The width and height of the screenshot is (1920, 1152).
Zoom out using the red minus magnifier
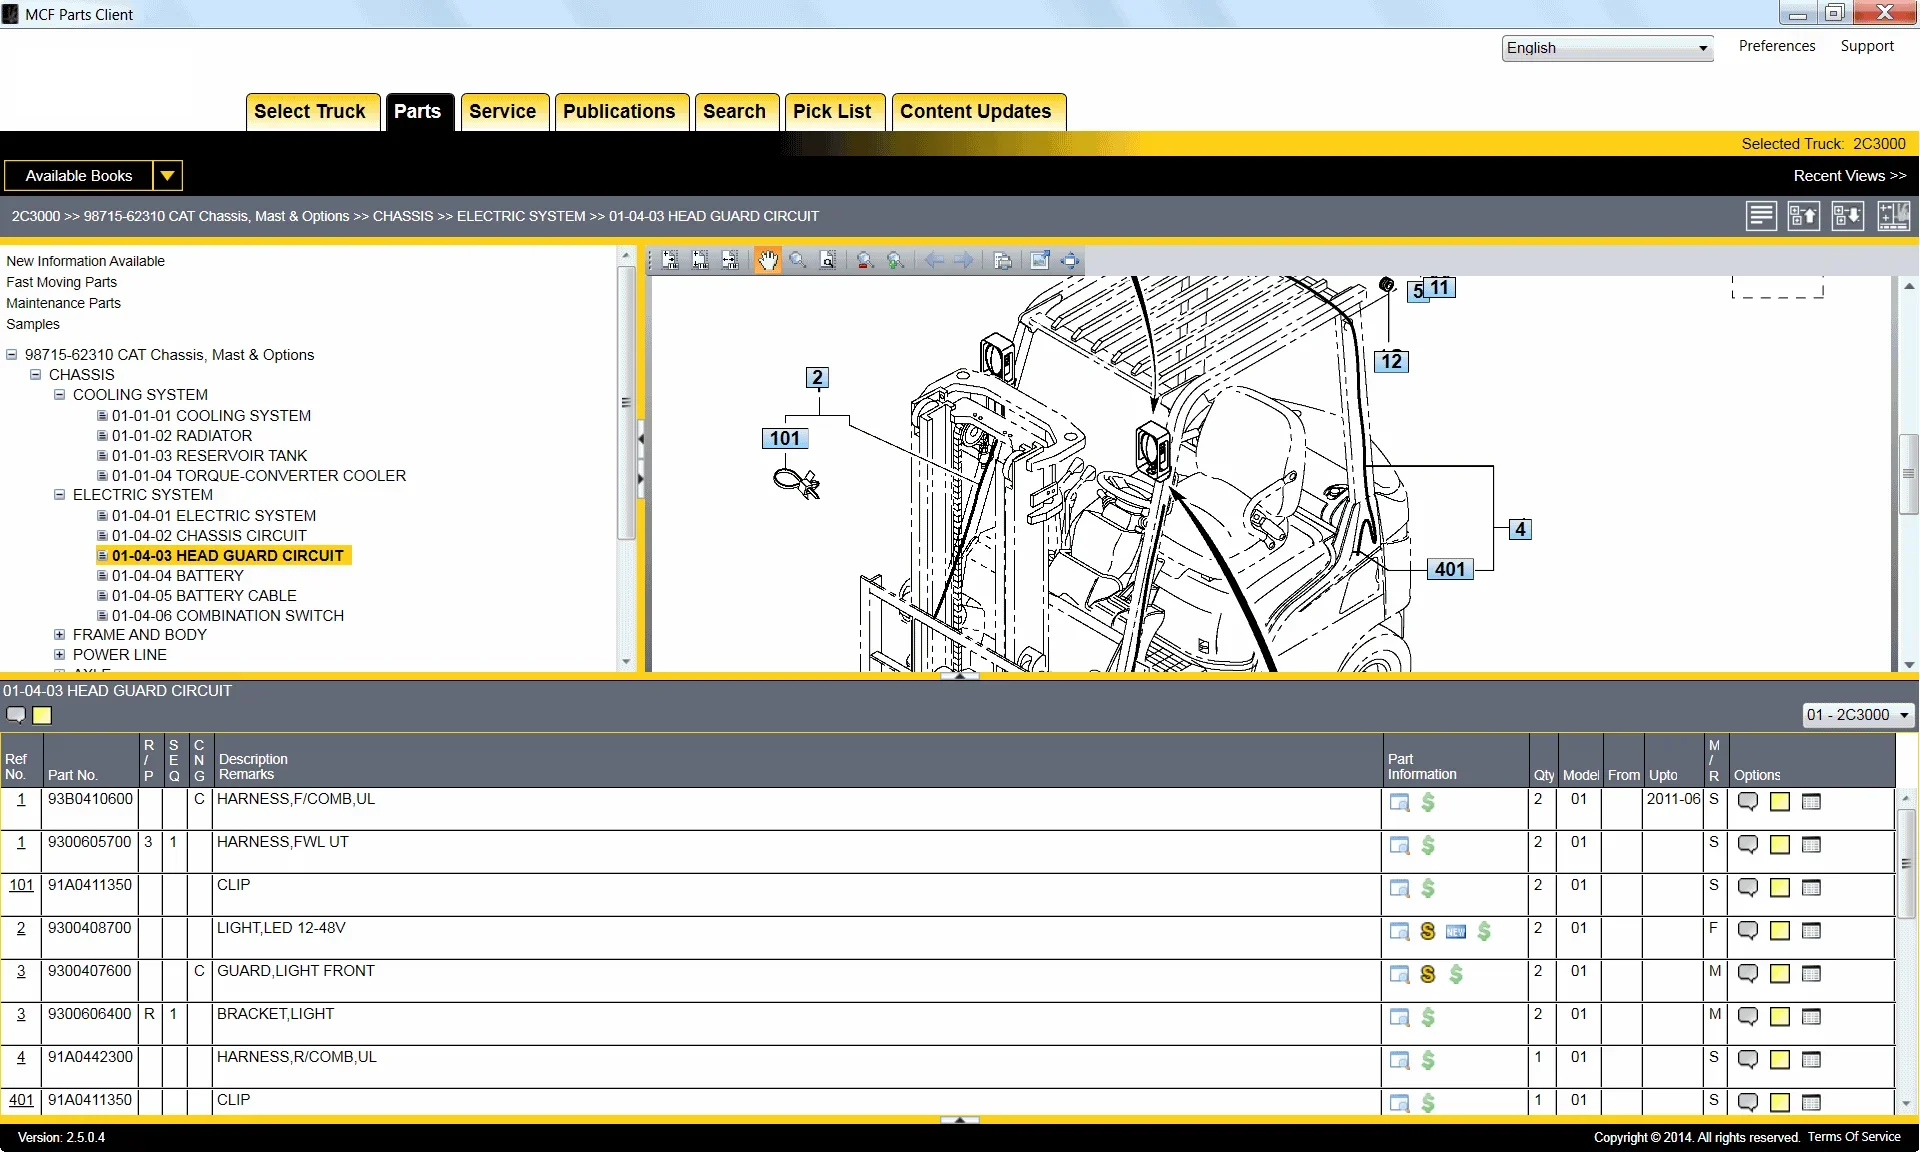pyautogui.click(x=865, y=261)
